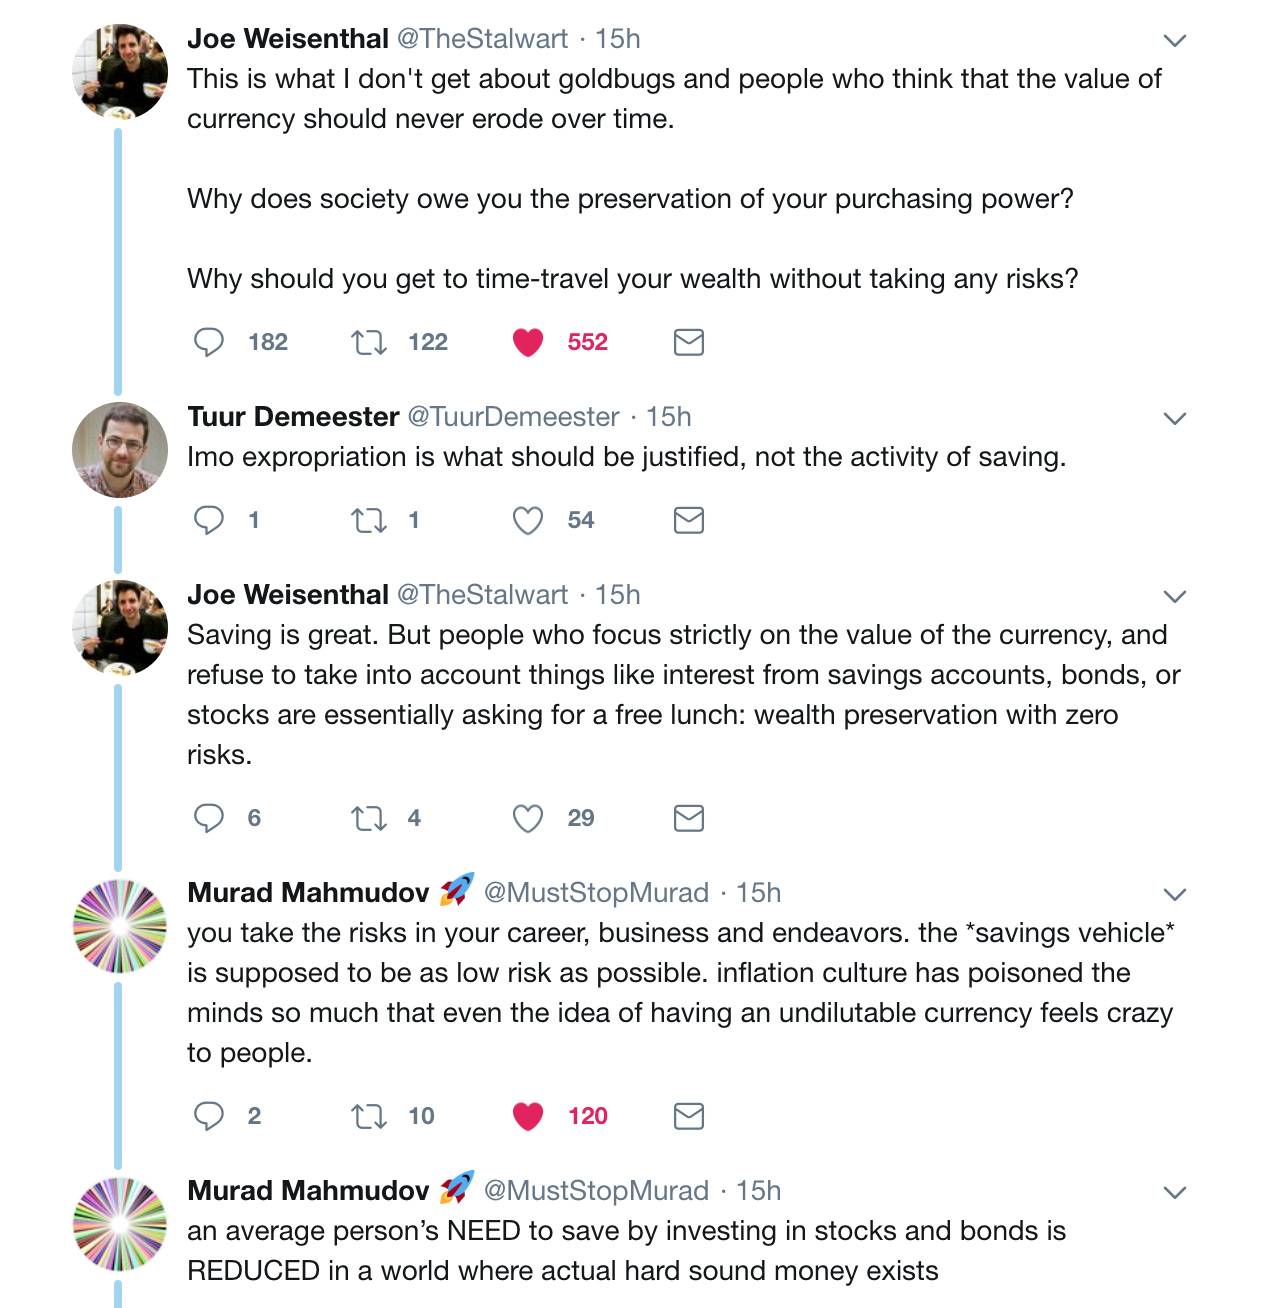Retweet the 'Saving is great' tweet
1264x1308 pixels.
(369, 819)
